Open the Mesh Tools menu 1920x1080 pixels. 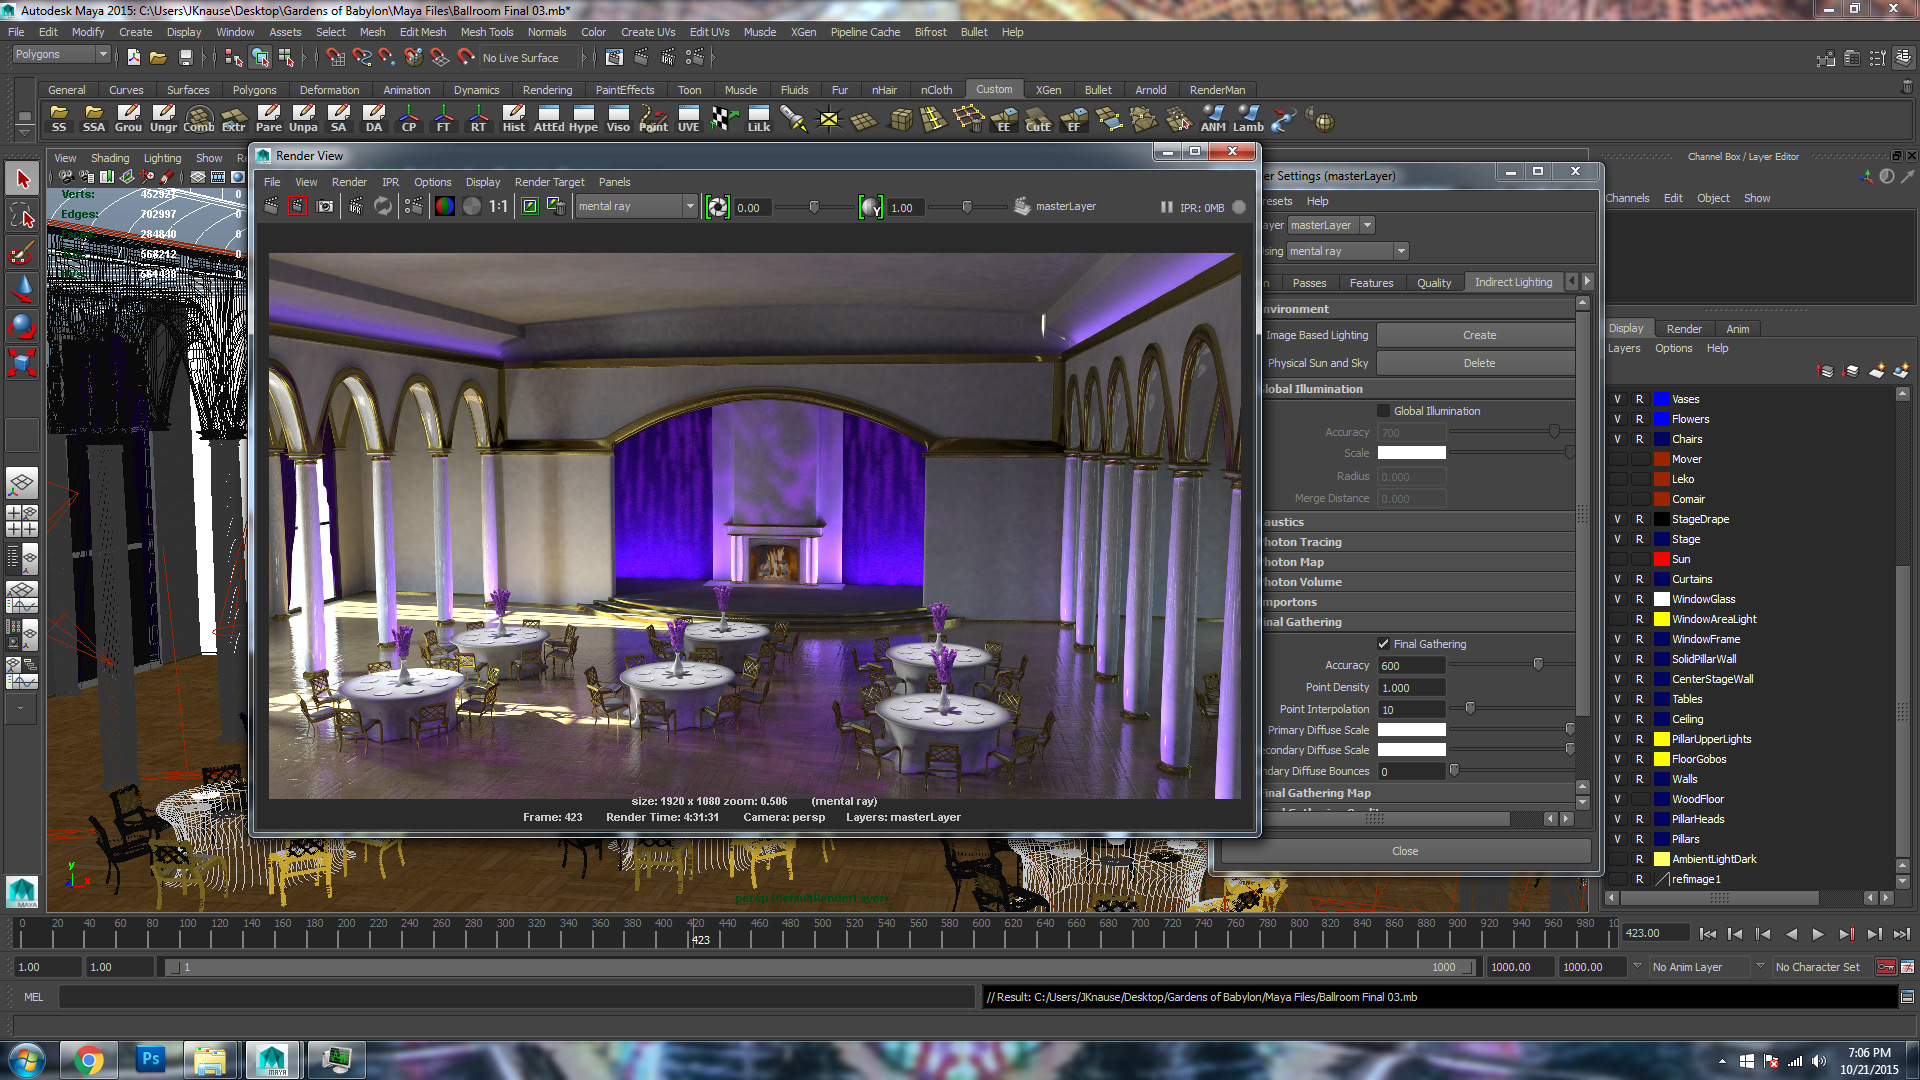[486, 32]
